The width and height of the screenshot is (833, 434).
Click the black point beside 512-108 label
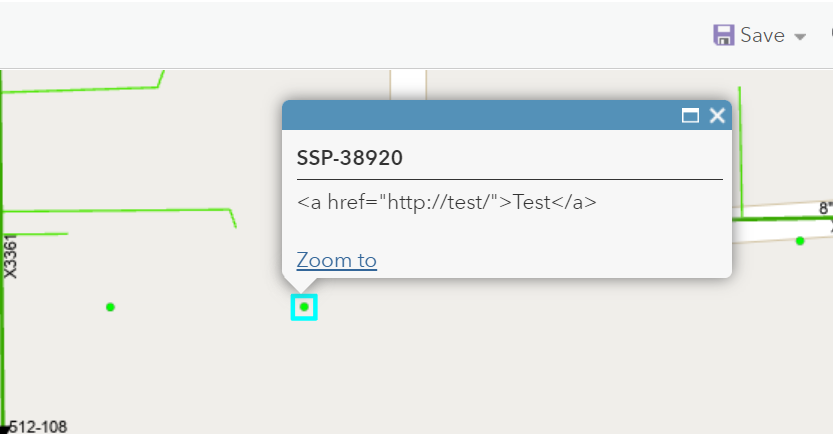point(4,430)
